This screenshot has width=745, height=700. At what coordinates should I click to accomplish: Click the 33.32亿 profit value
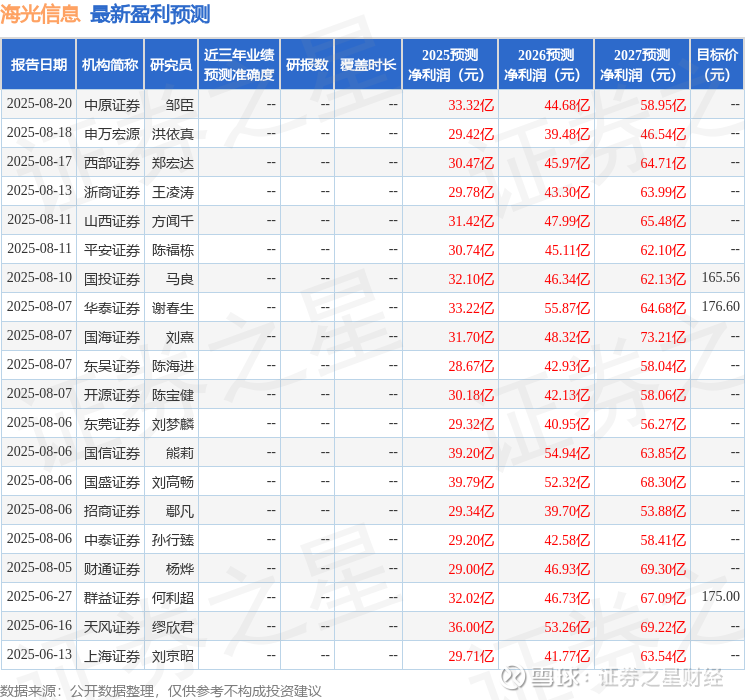coord(471,105)
